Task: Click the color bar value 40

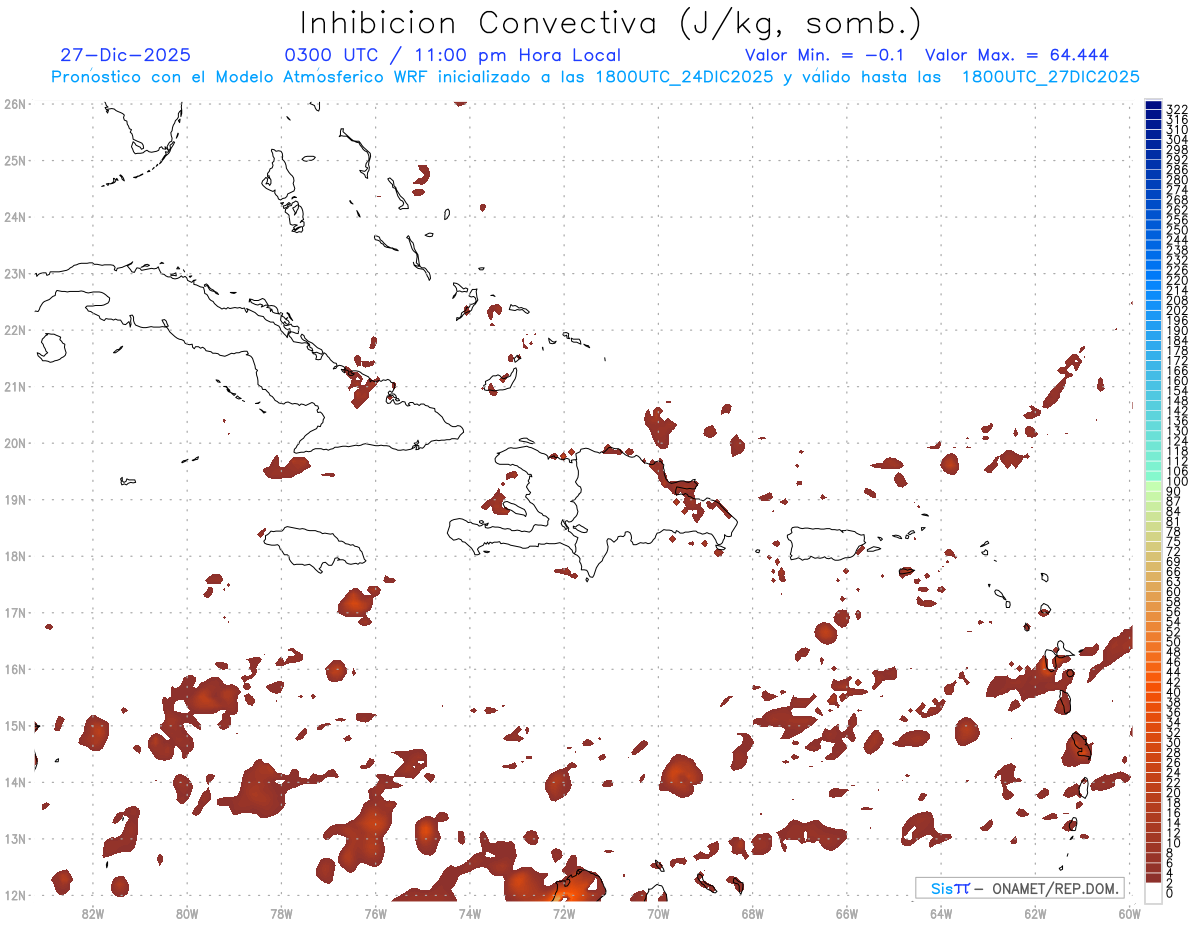Action: pyautogui.click(x=1174, y=692)
